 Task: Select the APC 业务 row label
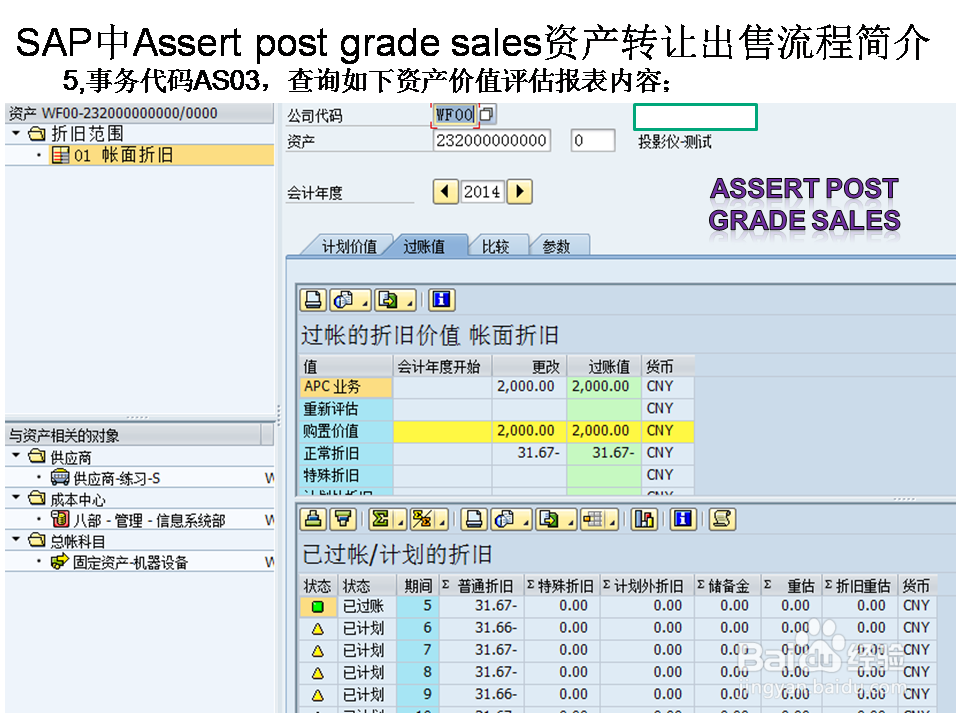point(346,386)
